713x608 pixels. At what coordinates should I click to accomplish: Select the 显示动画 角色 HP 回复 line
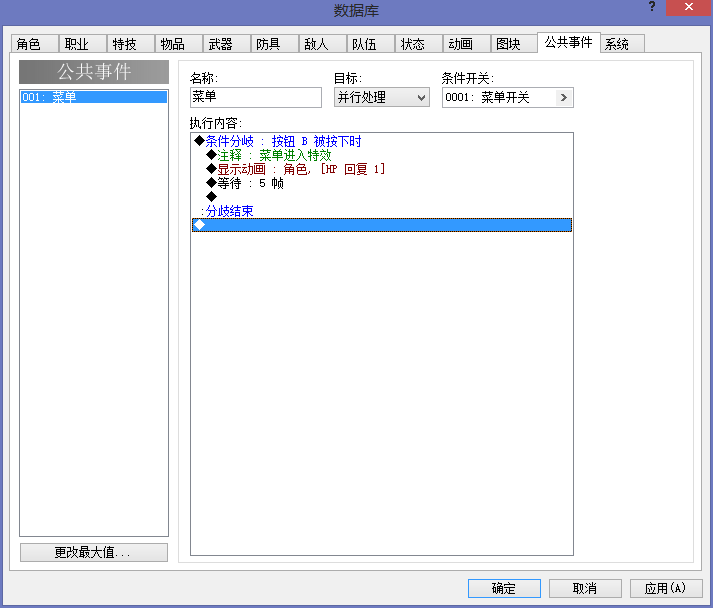(x=382, y=169)
